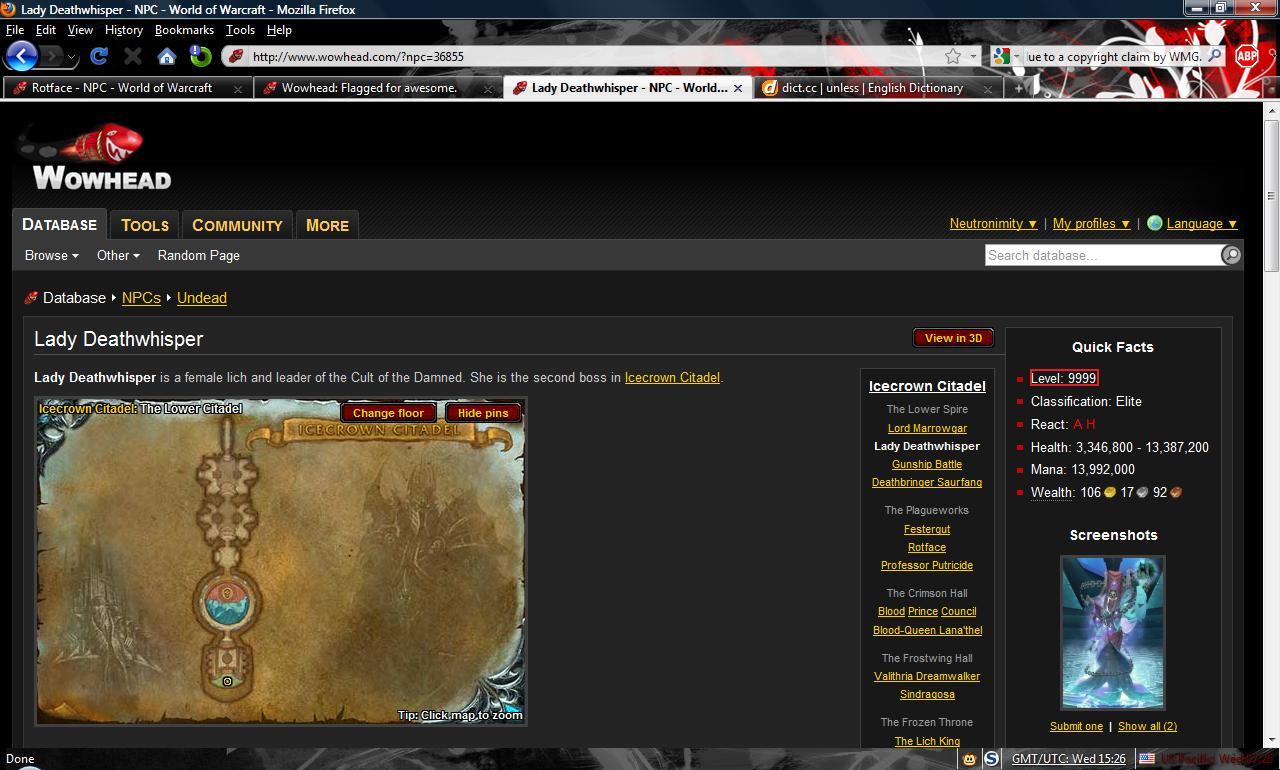Viewport: 1280px width, 770px height.
Task: Open the Neutronimity user dropdown
Action: [993, 223]
